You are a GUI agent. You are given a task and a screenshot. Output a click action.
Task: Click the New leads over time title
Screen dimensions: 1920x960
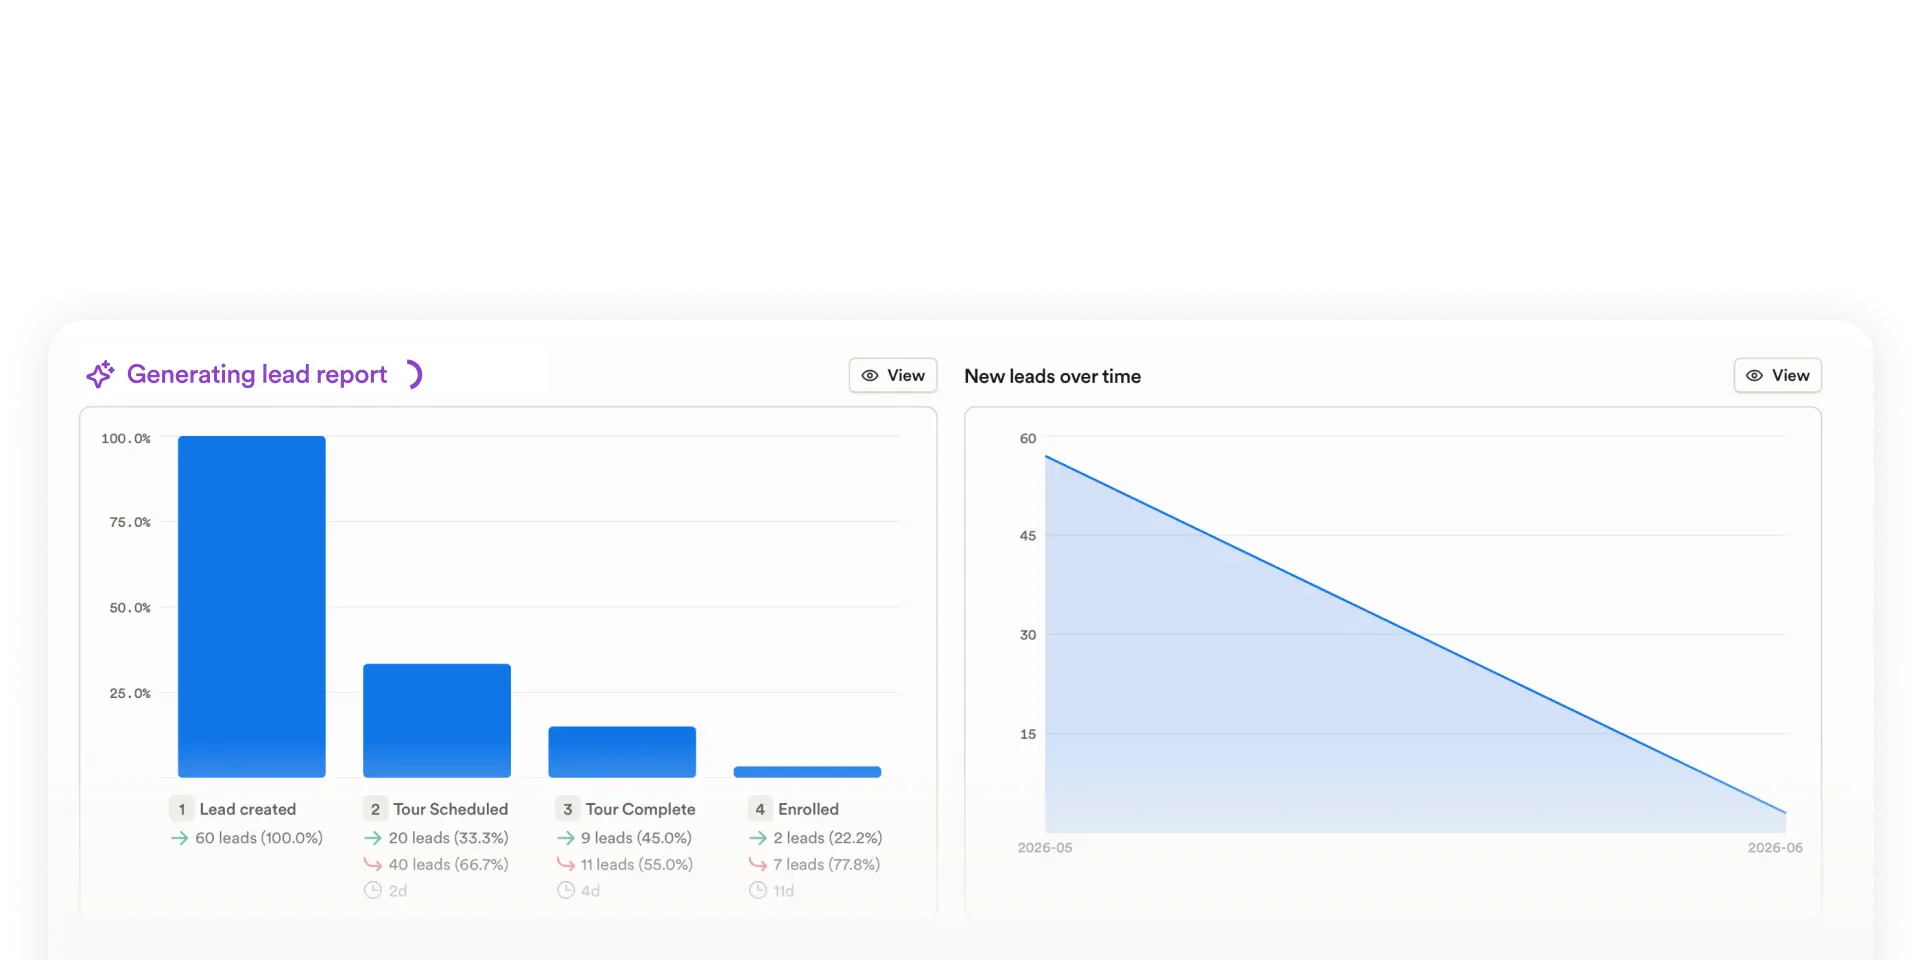1053,376
